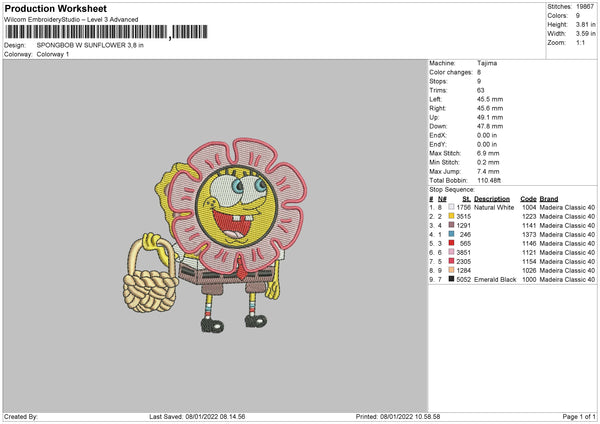Viewport: 600px width, 424px height.
Task: Click the light pink swatch for code 1121
Action: [452, 252]
